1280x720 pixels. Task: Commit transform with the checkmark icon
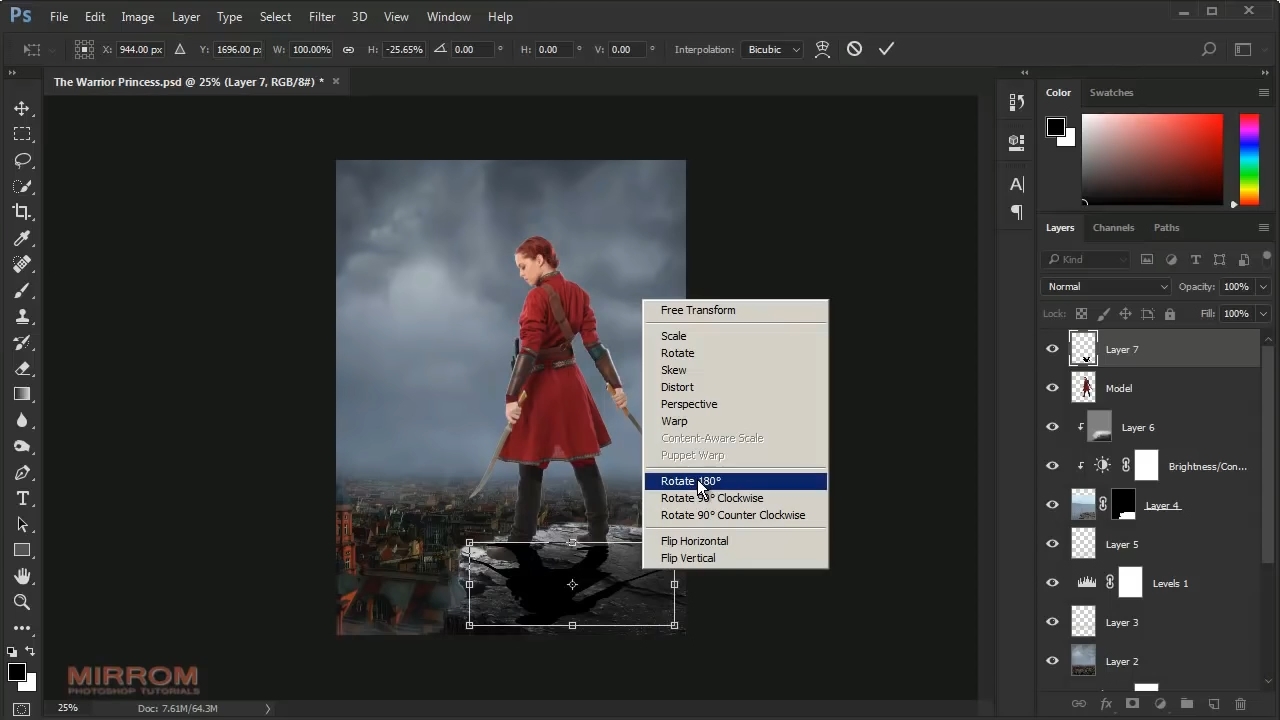tap(886, 49)
